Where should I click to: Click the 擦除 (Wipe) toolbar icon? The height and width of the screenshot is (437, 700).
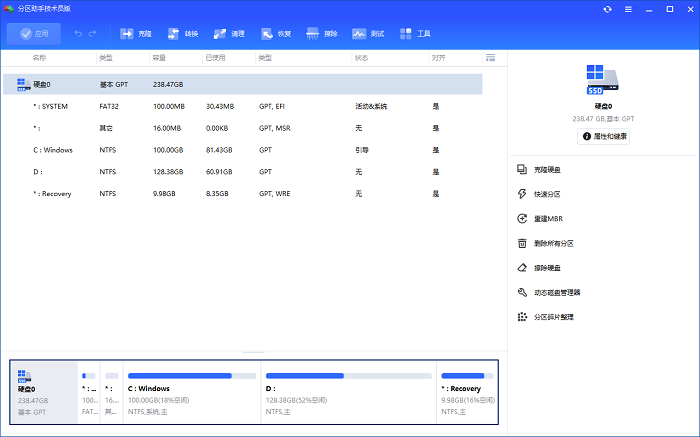coord(321,33)
